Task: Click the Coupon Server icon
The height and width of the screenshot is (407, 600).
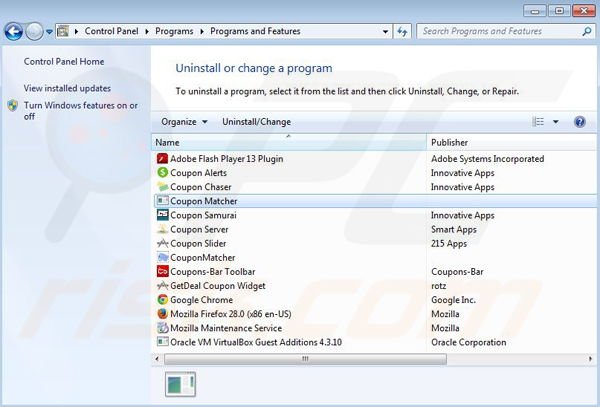Action: point(163,229)
